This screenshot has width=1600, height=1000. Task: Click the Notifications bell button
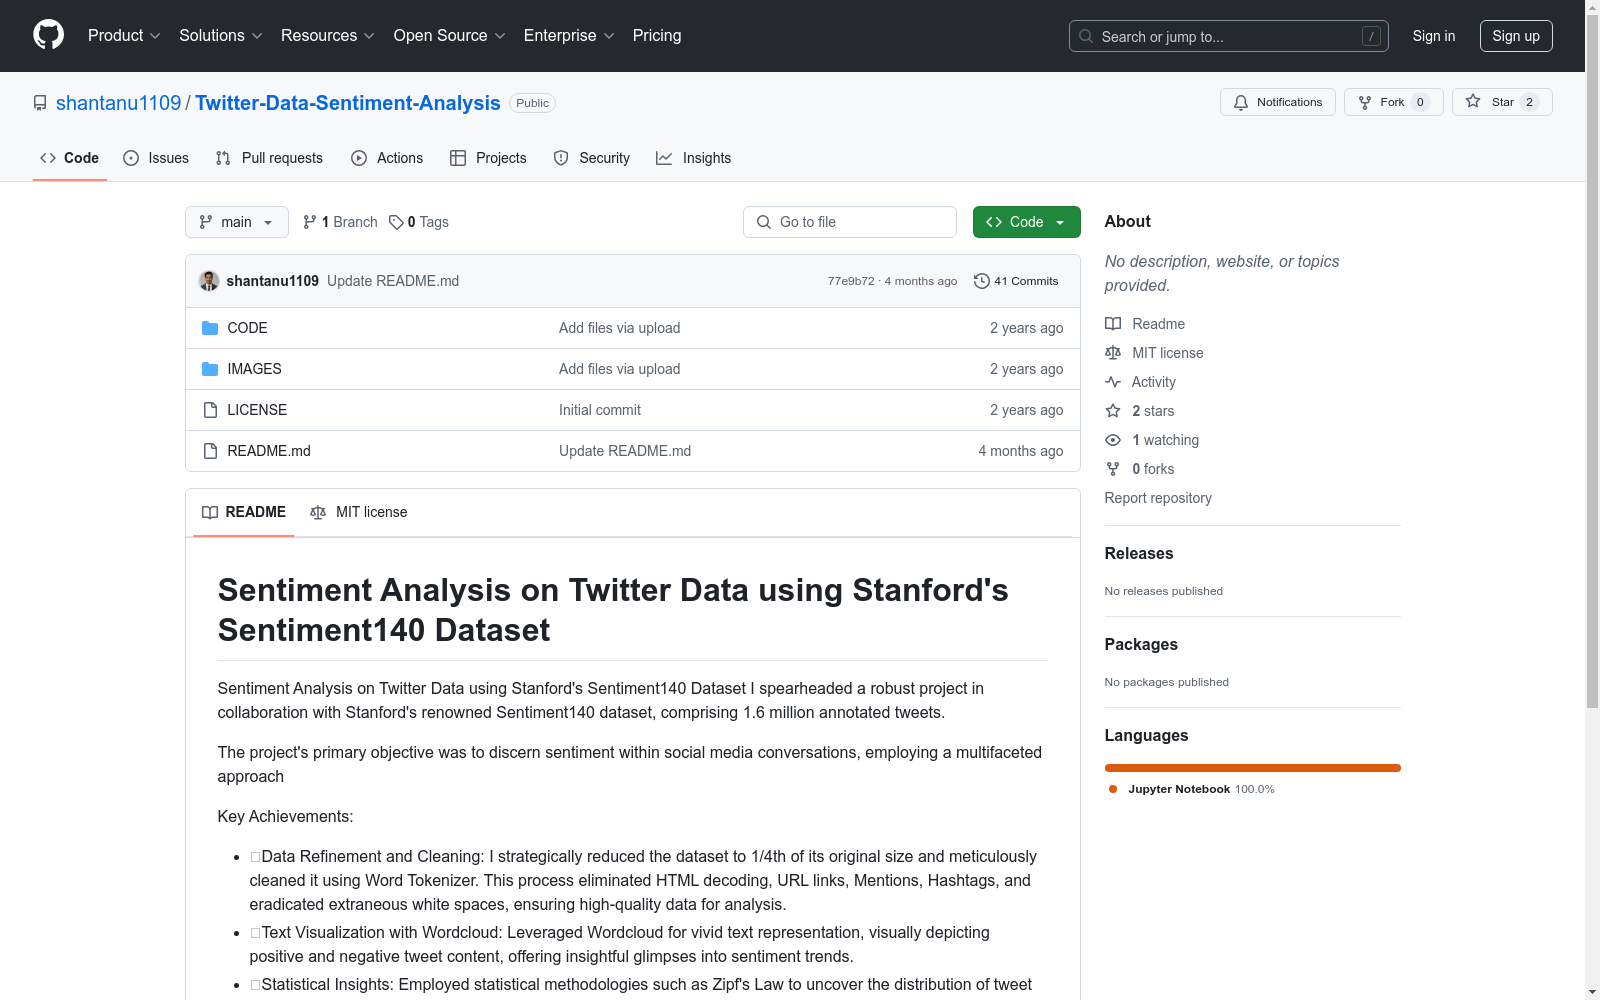[x=1277, y=102]
